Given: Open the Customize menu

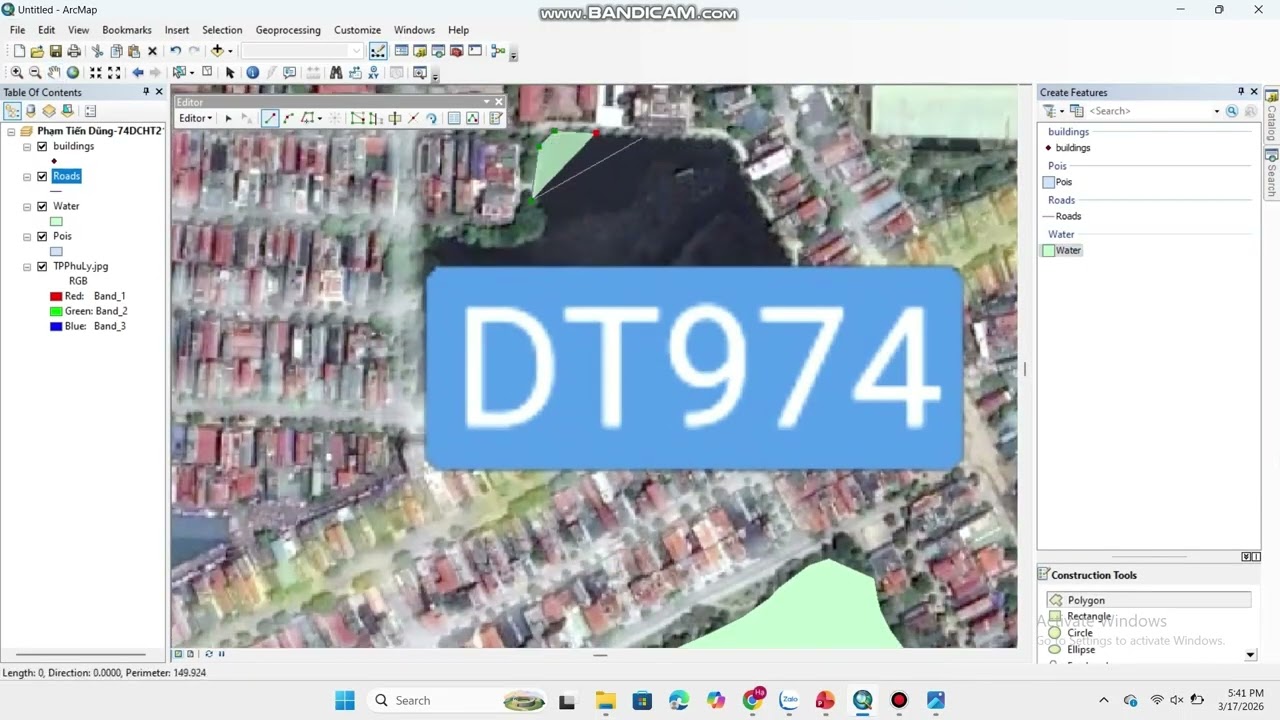Looking at the screenshot, I should pos(357,30).
